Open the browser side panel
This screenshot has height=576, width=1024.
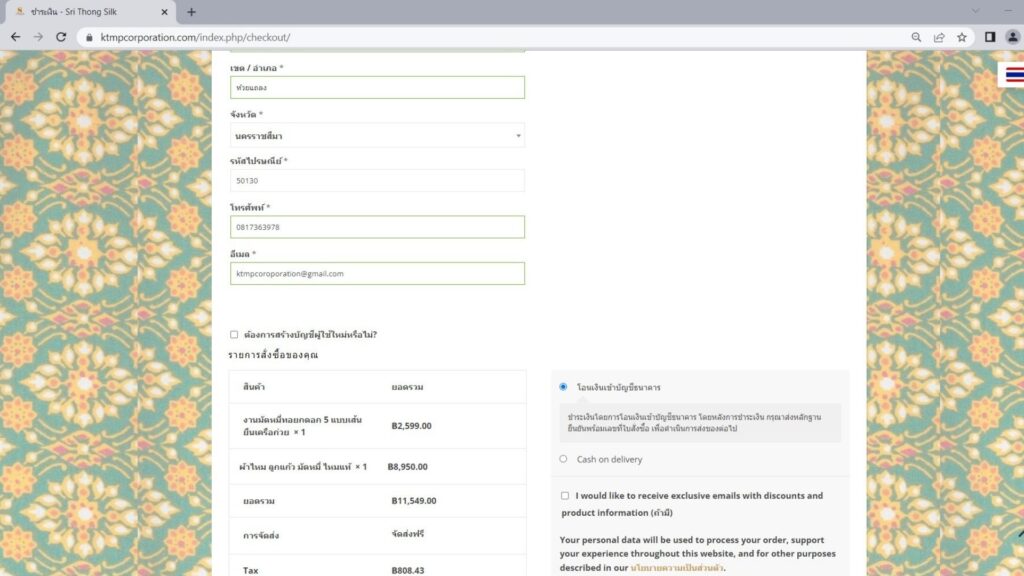[990, 37]
